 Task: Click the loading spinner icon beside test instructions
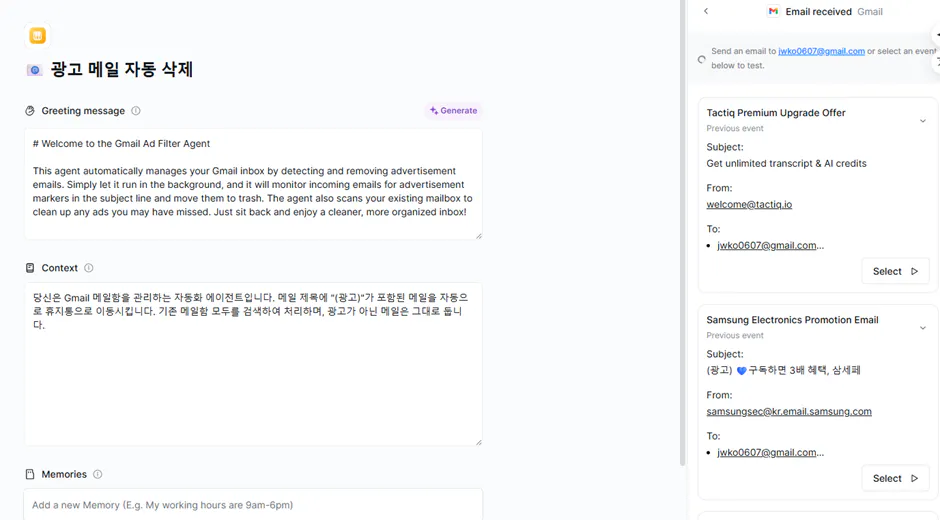coord(701,59)
